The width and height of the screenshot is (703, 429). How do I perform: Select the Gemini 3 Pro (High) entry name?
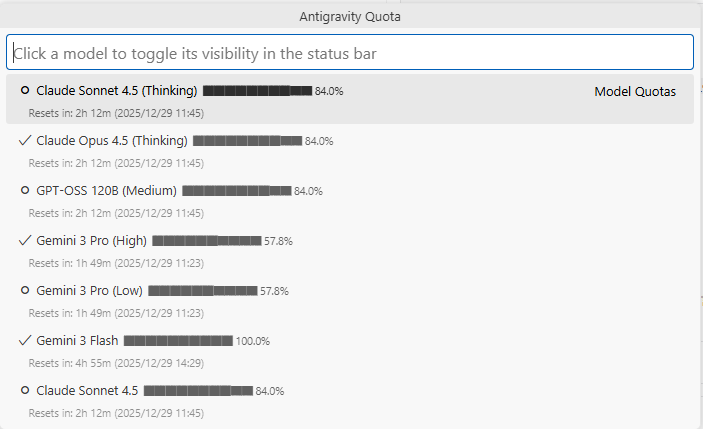click(x=91, y=241)
